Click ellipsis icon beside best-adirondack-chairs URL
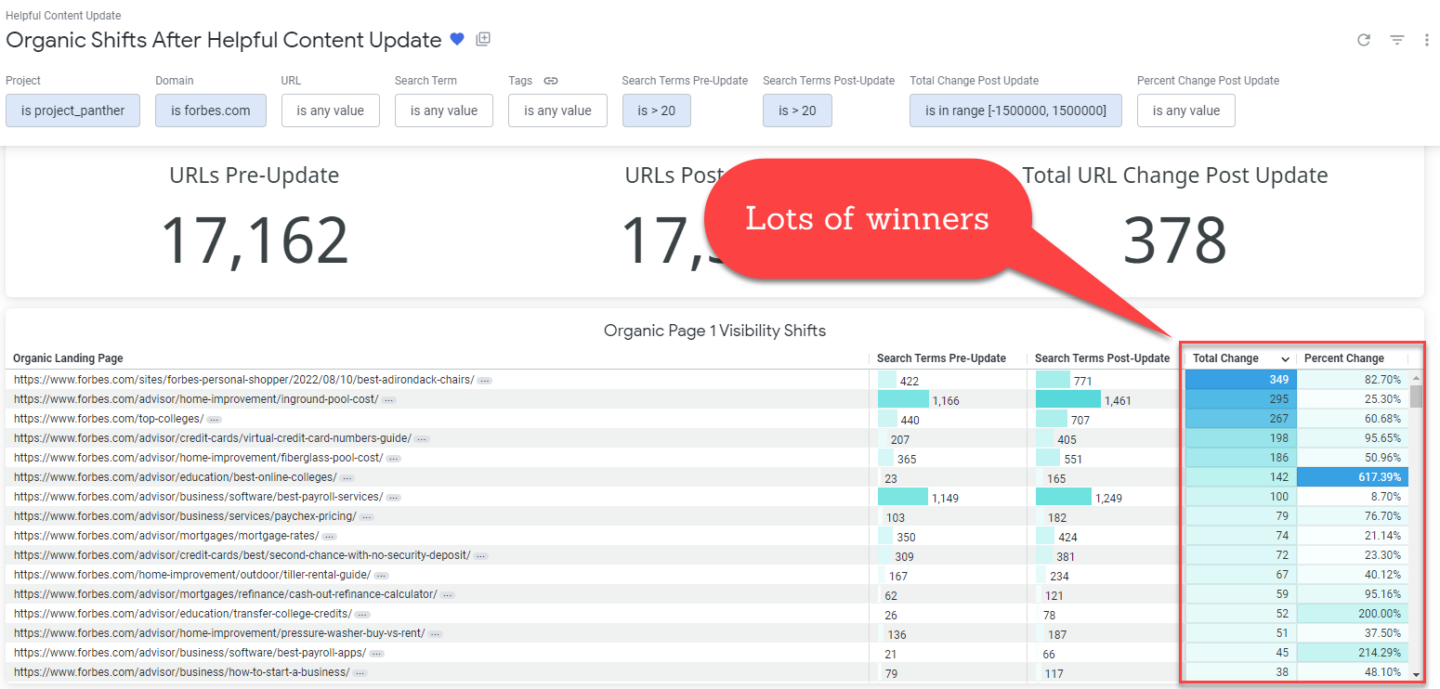Screen dimensions: 1440x689 coord(484,381)
